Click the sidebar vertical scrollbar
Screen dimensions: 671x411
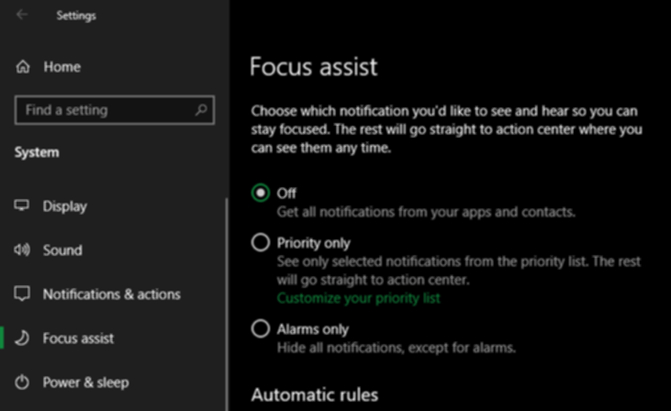click(226, 304)
